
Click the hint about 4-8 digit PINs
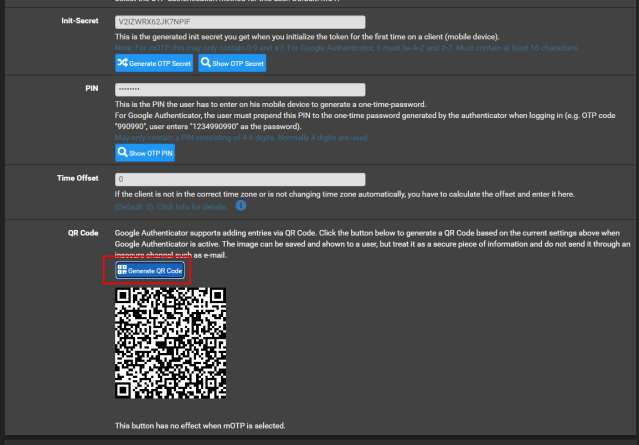click(x=242, y=138)
